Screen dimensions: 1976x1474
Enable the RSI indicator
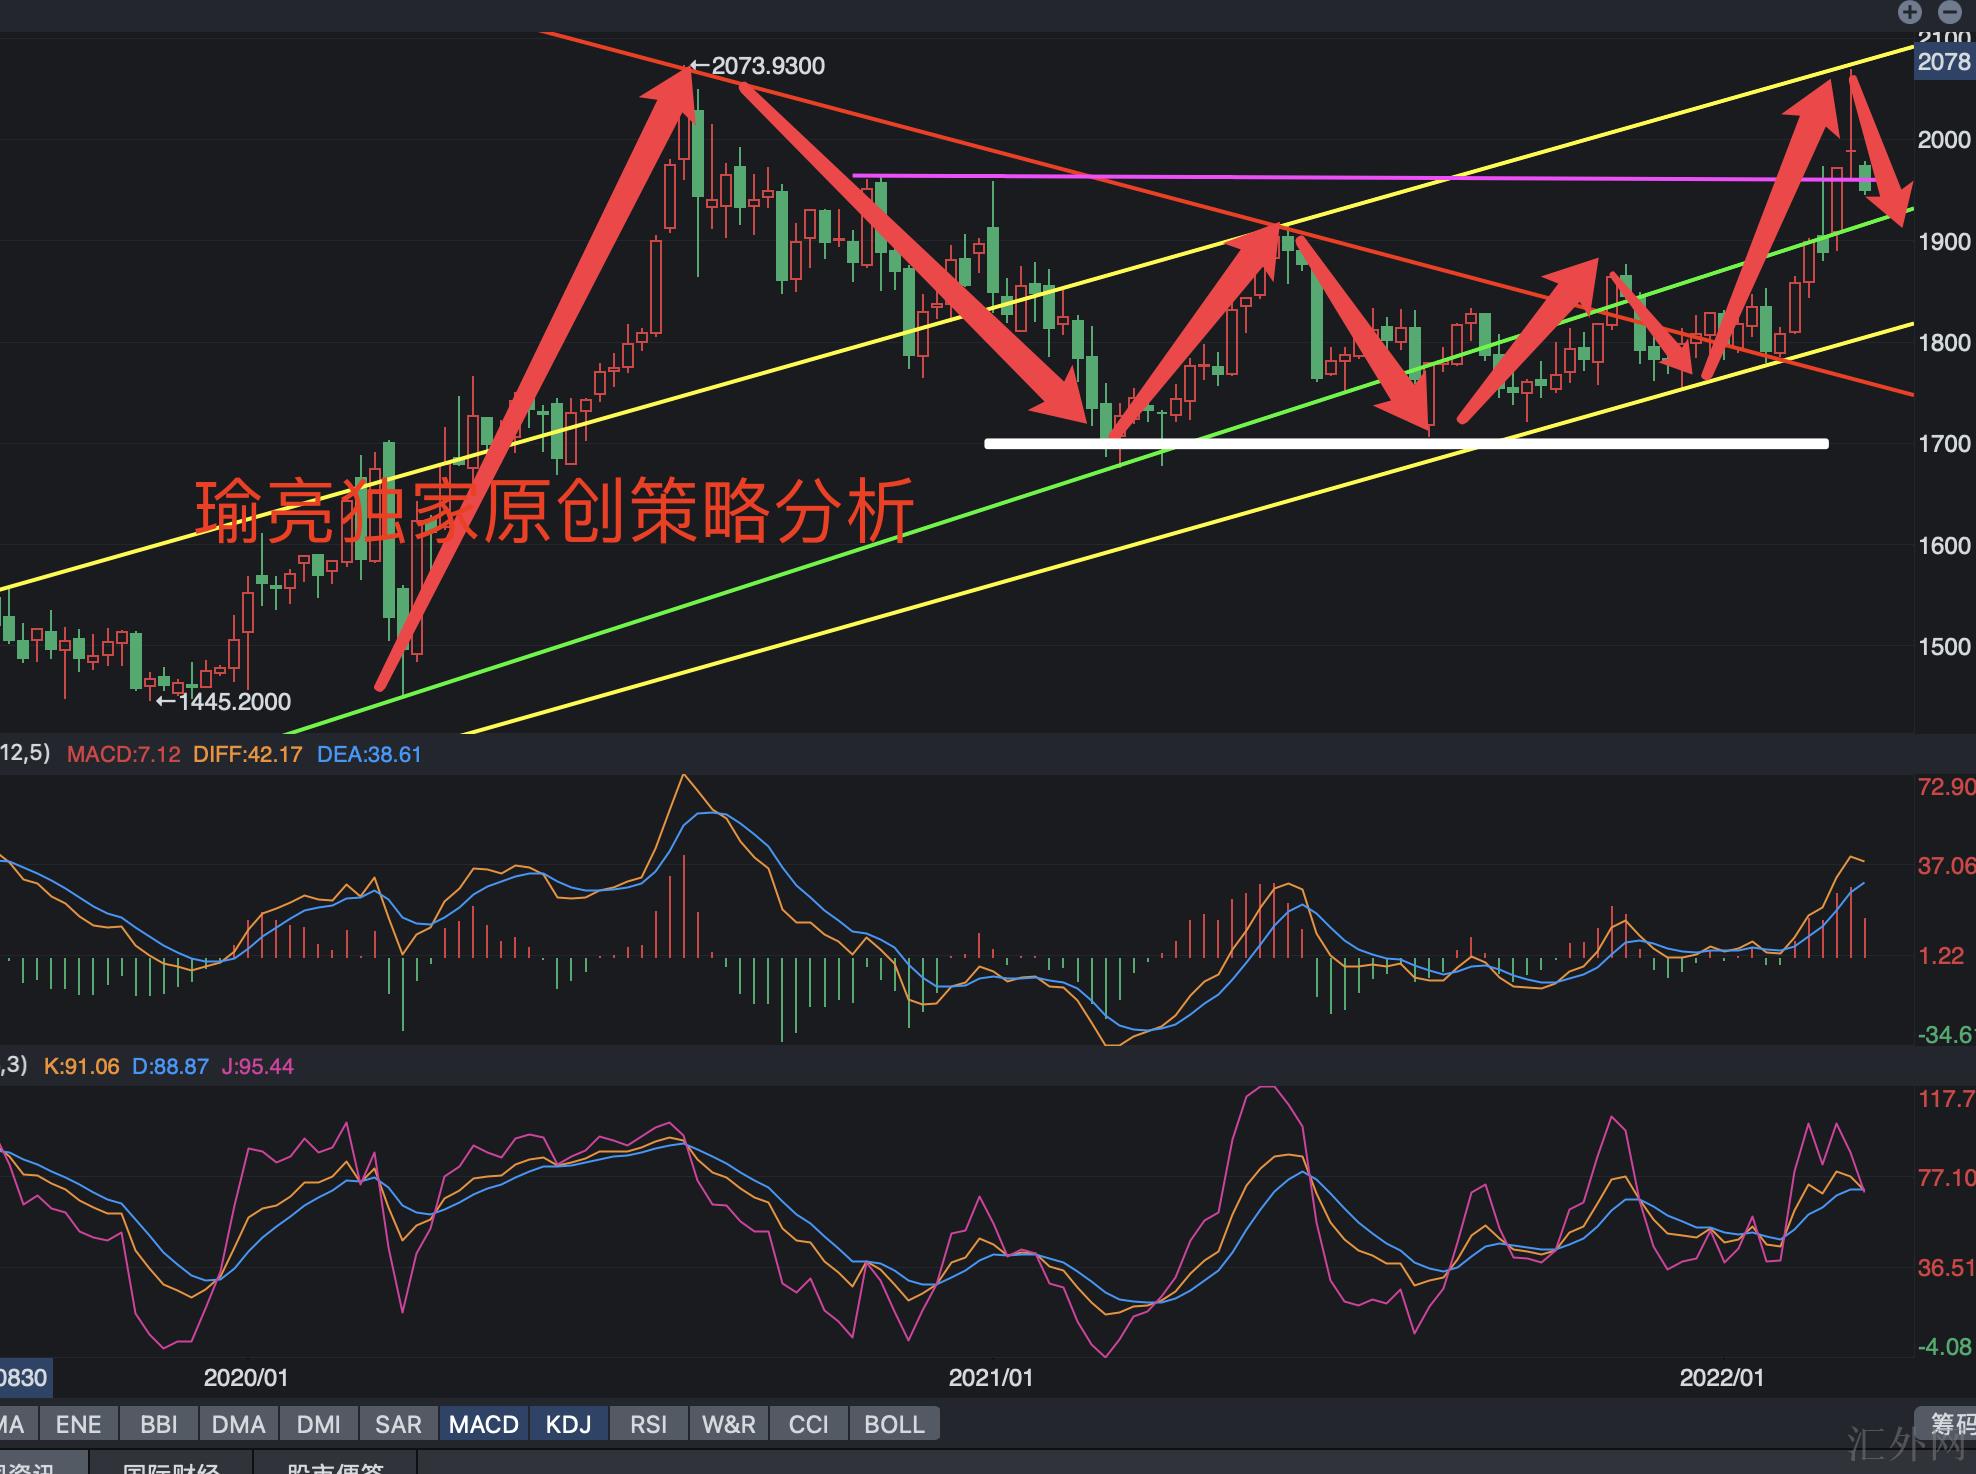(648, 1424)
